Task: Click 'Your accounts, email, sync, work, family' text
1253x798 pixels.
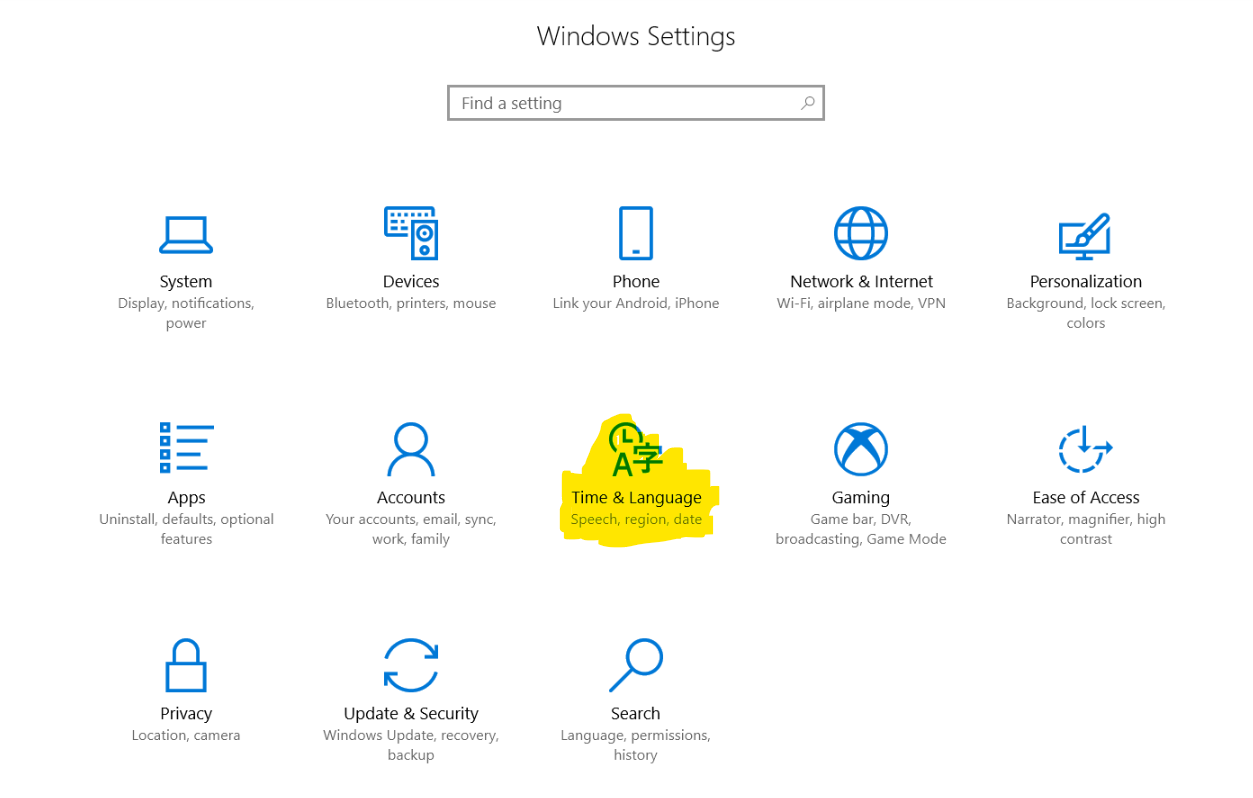Action: 411,529
